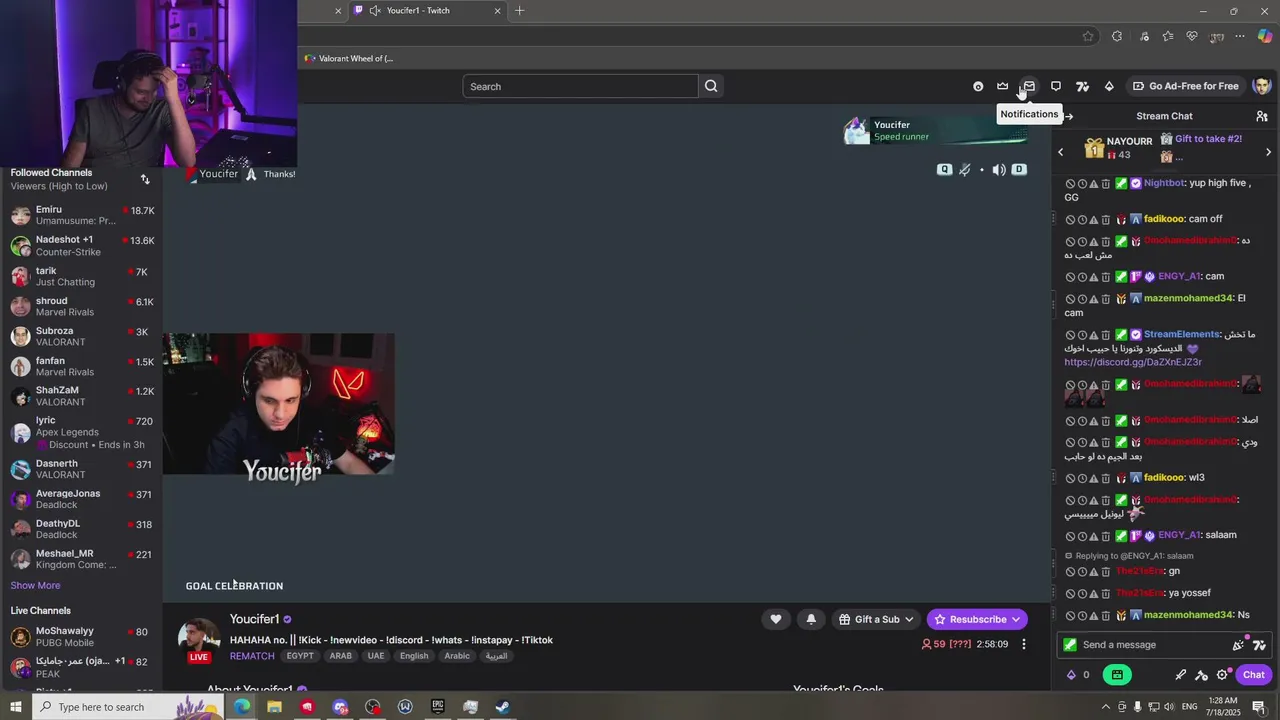Click the 7TV icon in top bar
Image resolution: width=1280 pixels, height=720 pixels.
[x=1082, y=86]
